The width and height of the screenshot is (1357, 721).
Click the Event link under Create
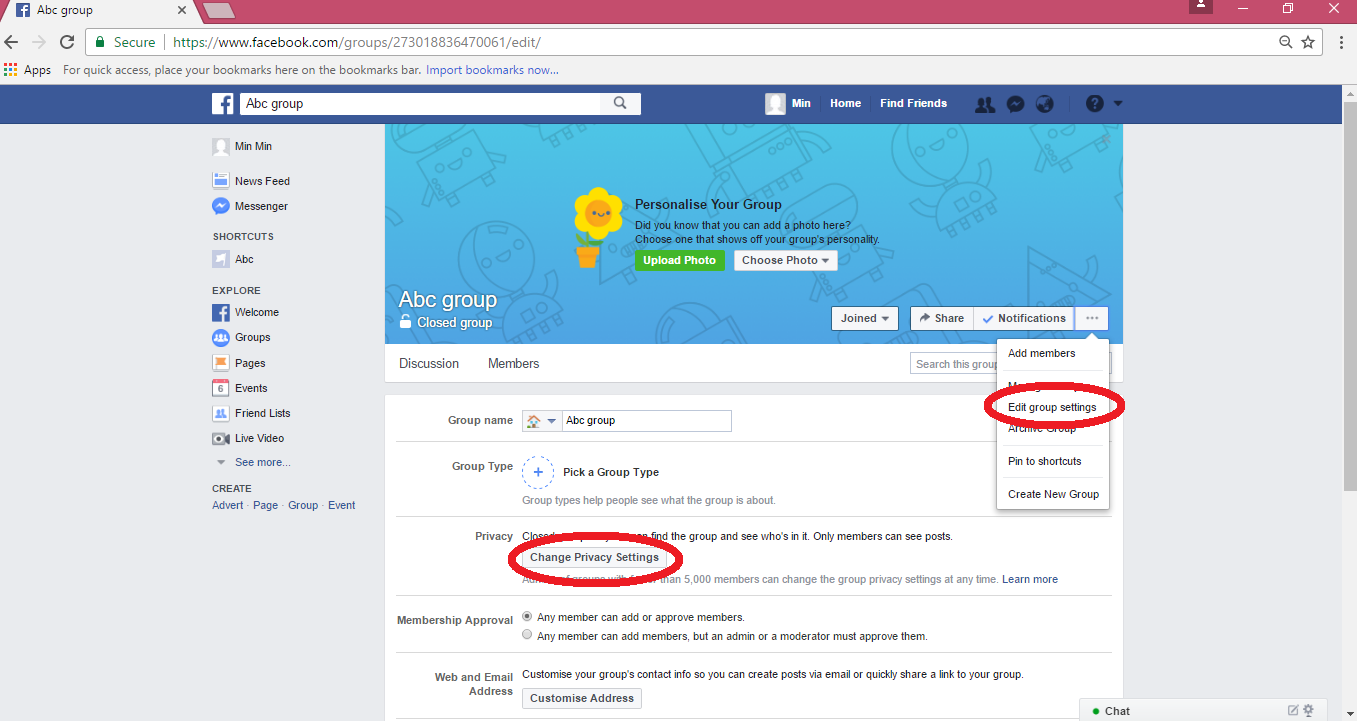click(x=342, y=506)
